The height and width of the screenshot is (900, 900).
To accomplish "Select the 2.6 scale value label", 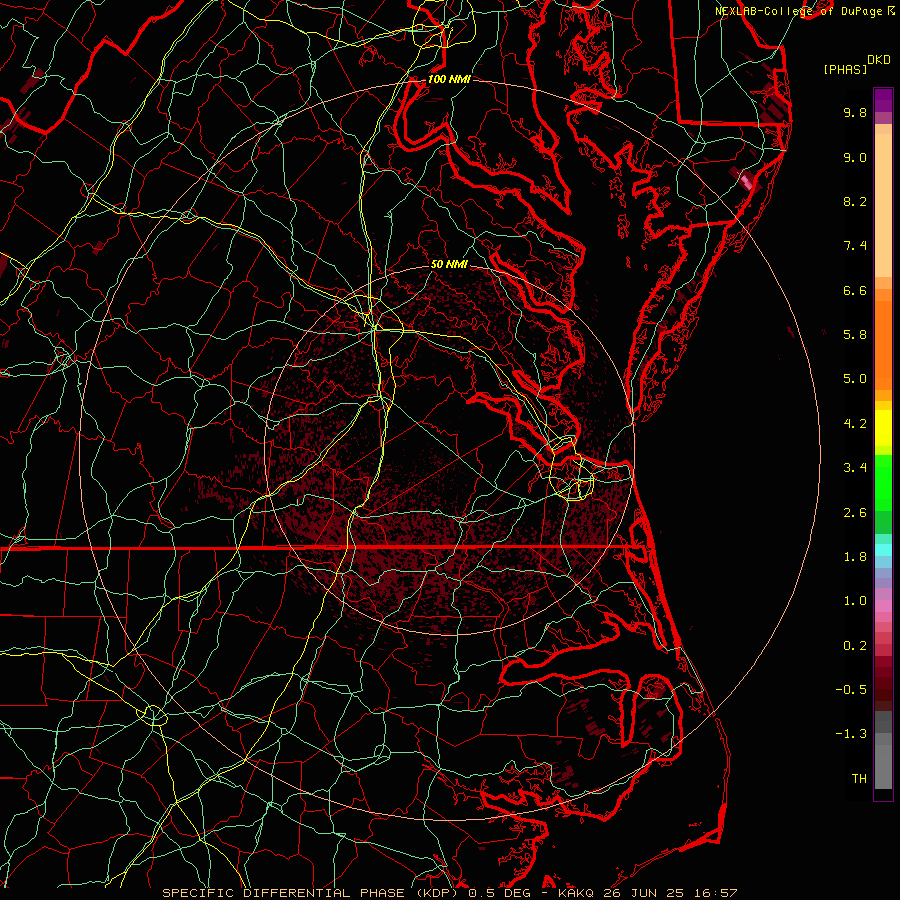I will 855,513.
